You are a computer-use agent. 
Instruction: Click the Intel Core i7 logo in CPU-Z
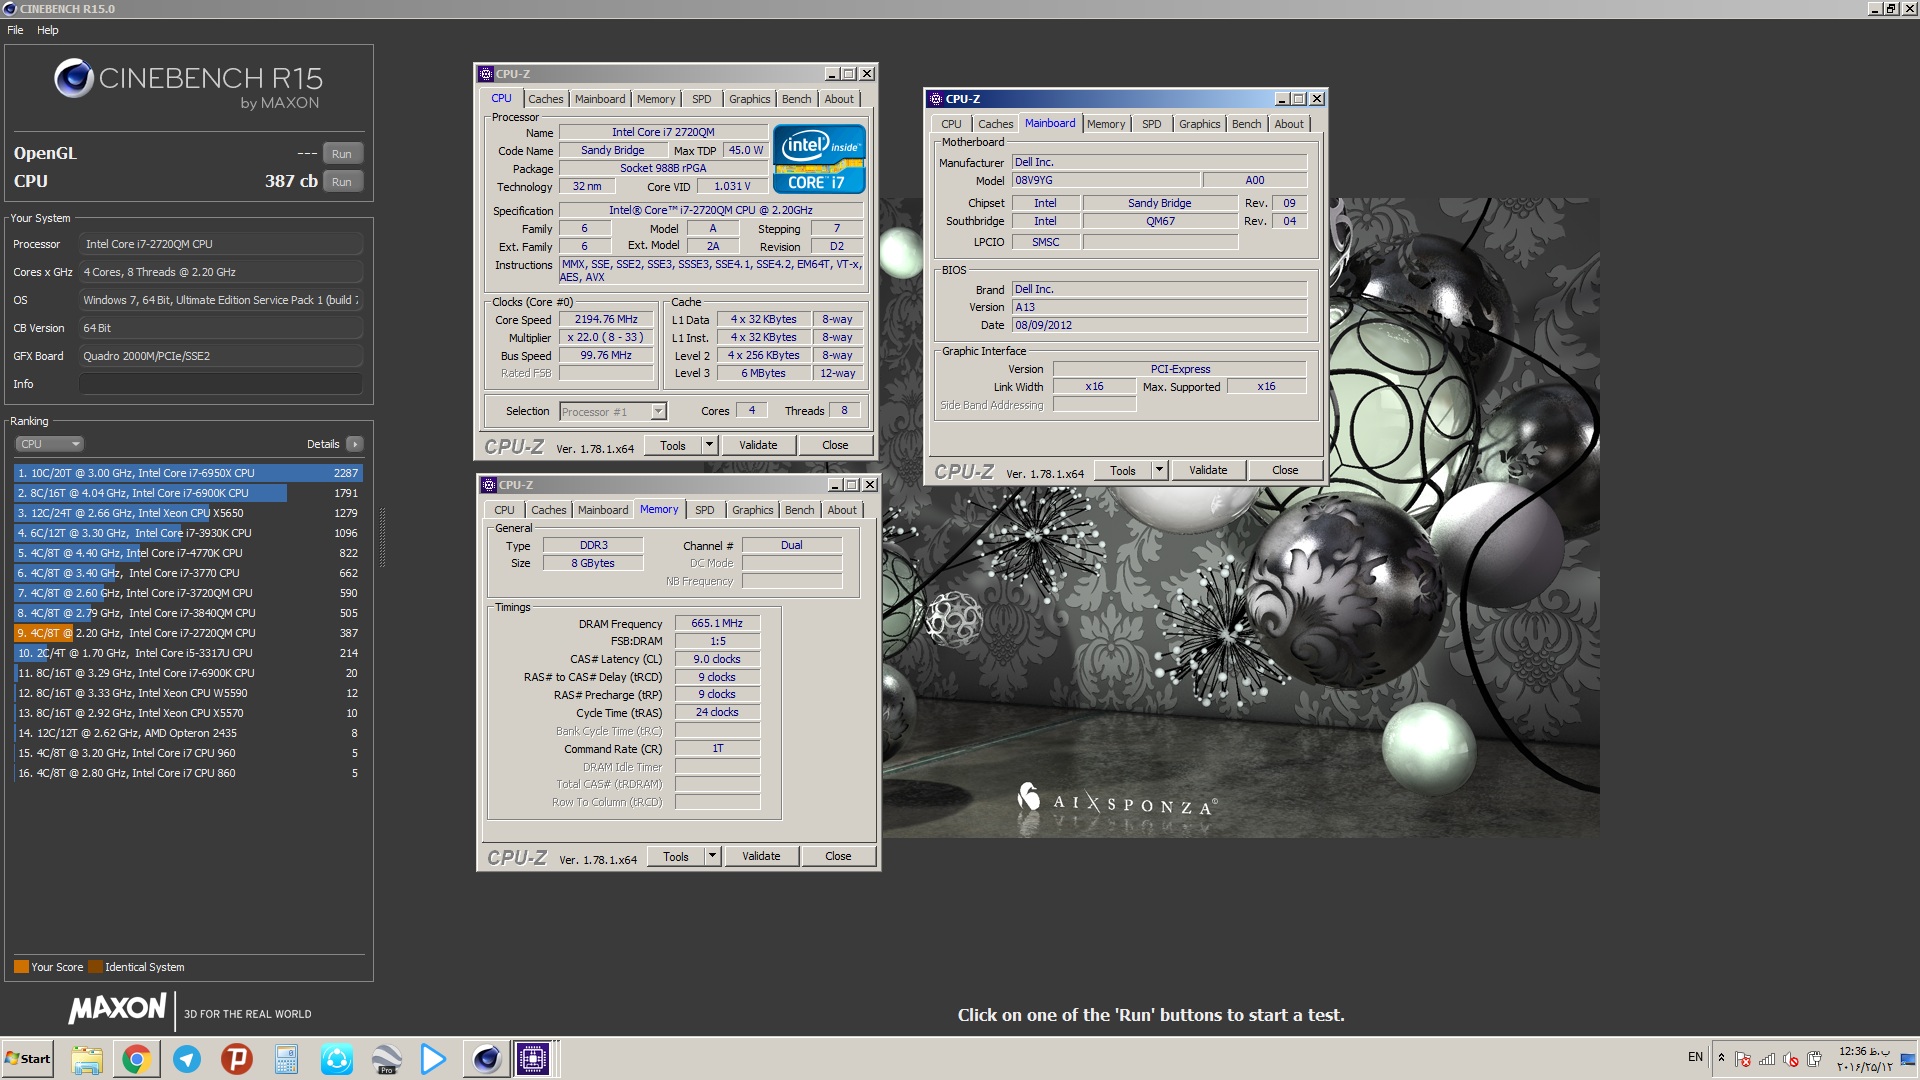click(819, 159)
